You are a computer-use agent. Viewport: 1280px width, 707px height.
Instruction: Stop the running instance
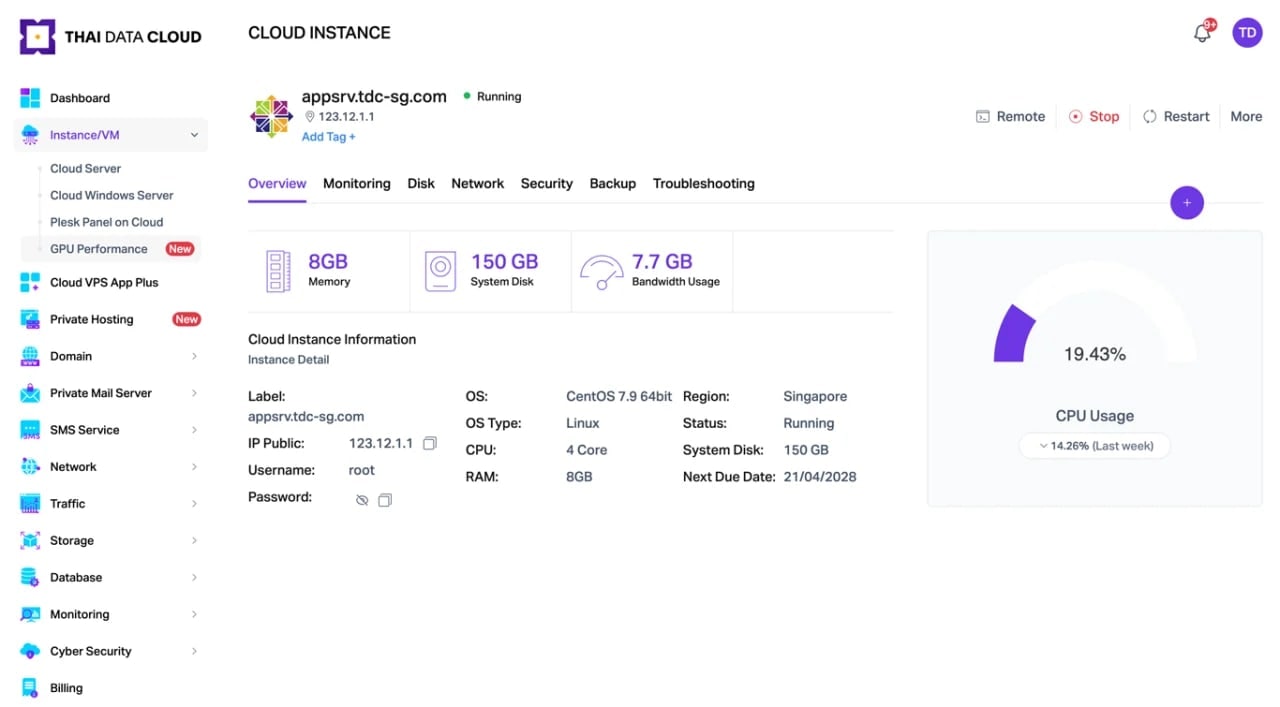(1094, 116)
